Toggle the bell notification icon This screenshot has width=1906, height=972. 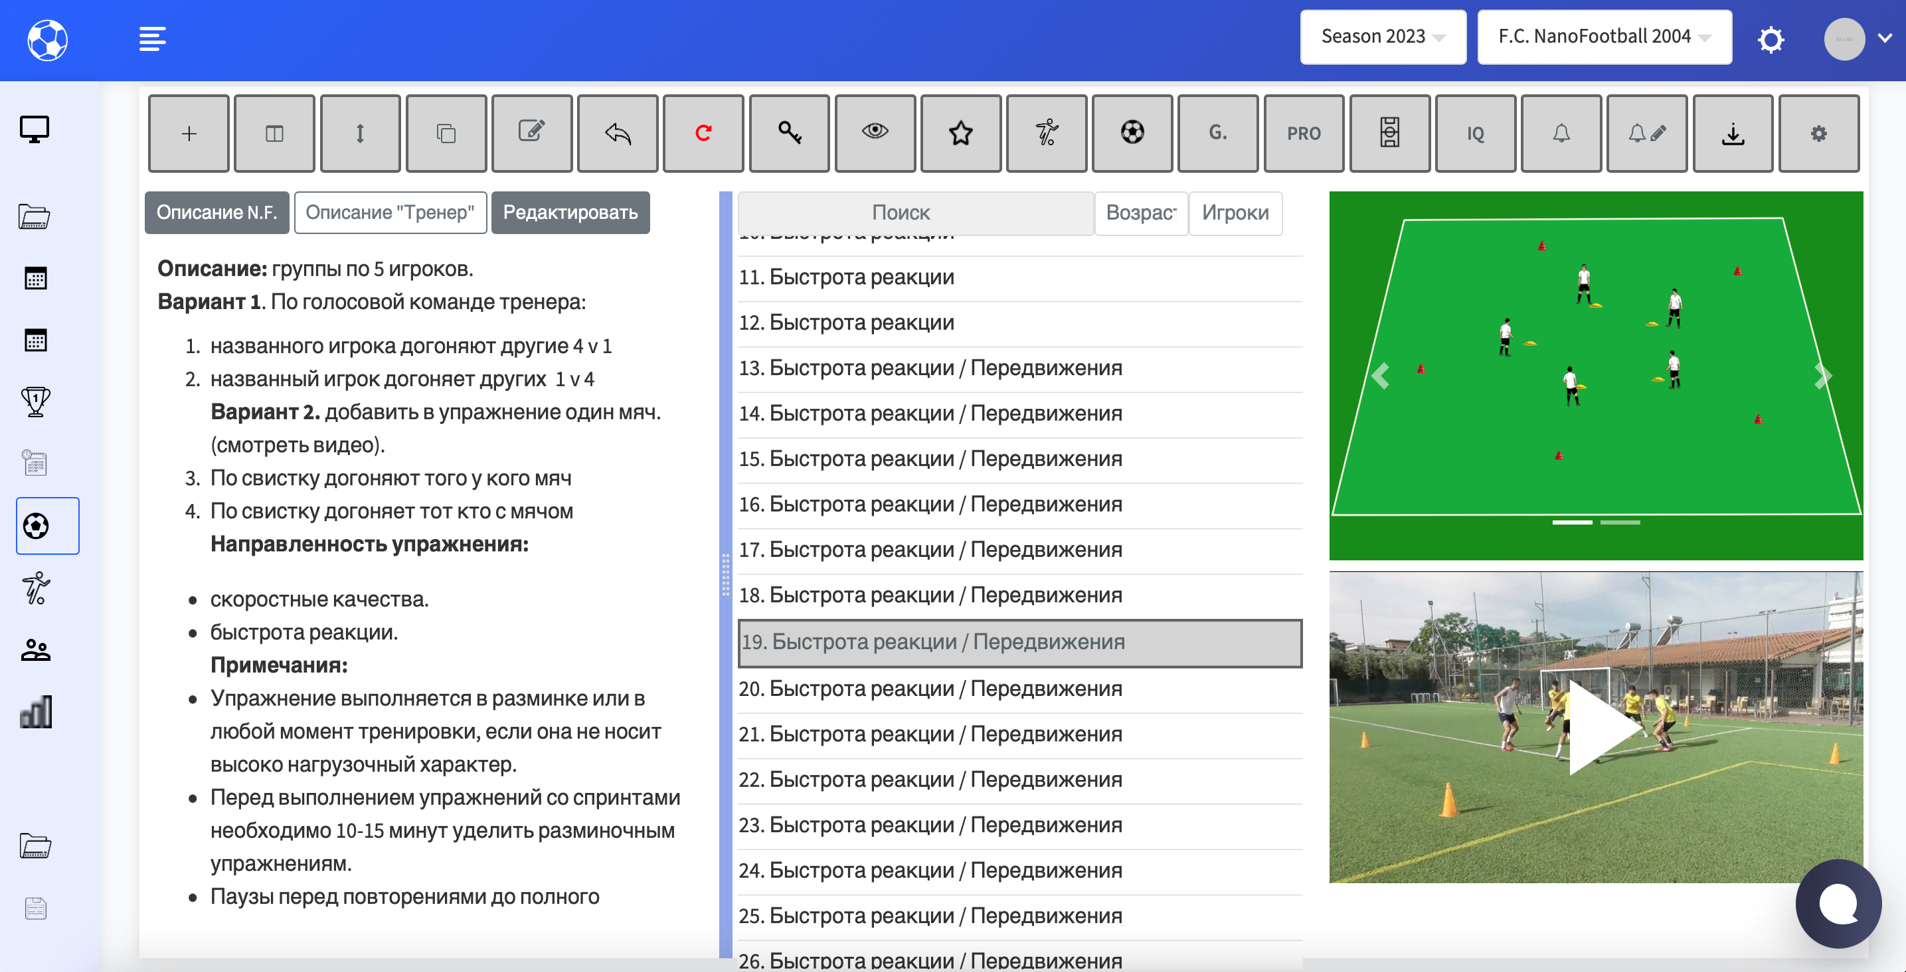coord(1560,133)
